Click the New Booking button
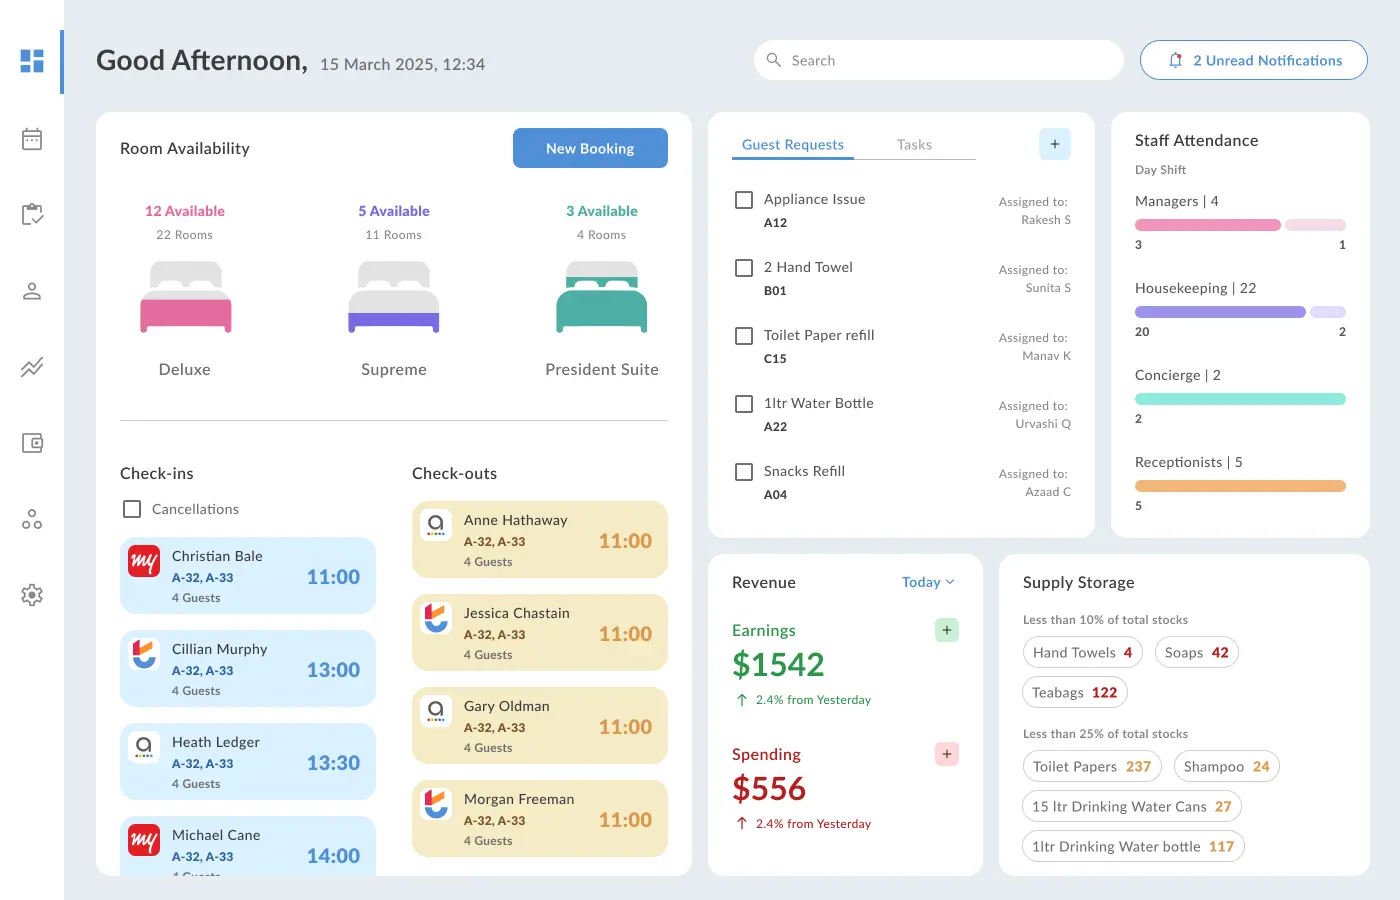 tap(590, 148)
